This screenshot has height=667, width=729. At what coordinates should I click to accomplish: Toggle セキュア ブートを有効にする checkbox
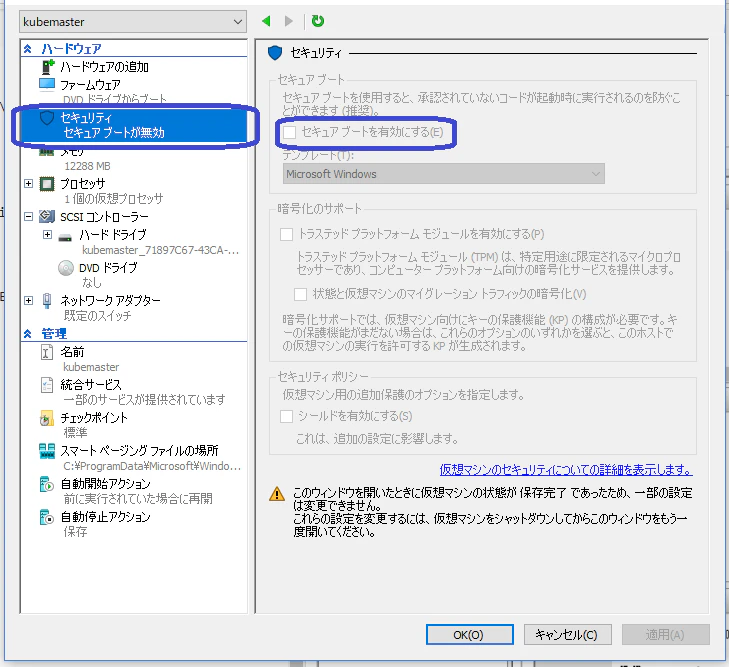click(290, 132)
